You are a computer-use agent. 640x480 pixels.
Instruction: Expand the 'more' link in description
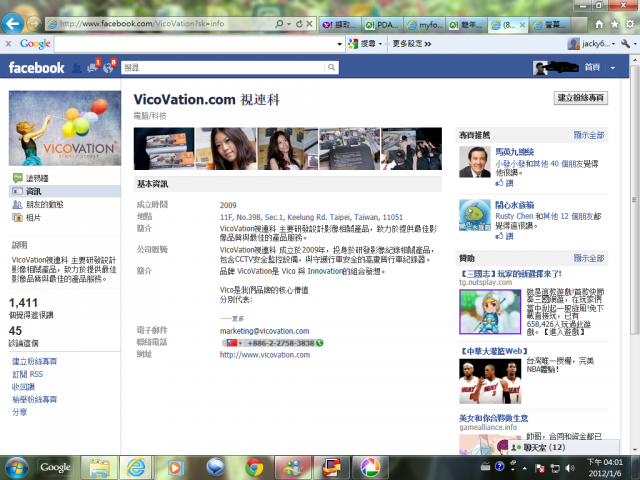click(x=238, y=318)
